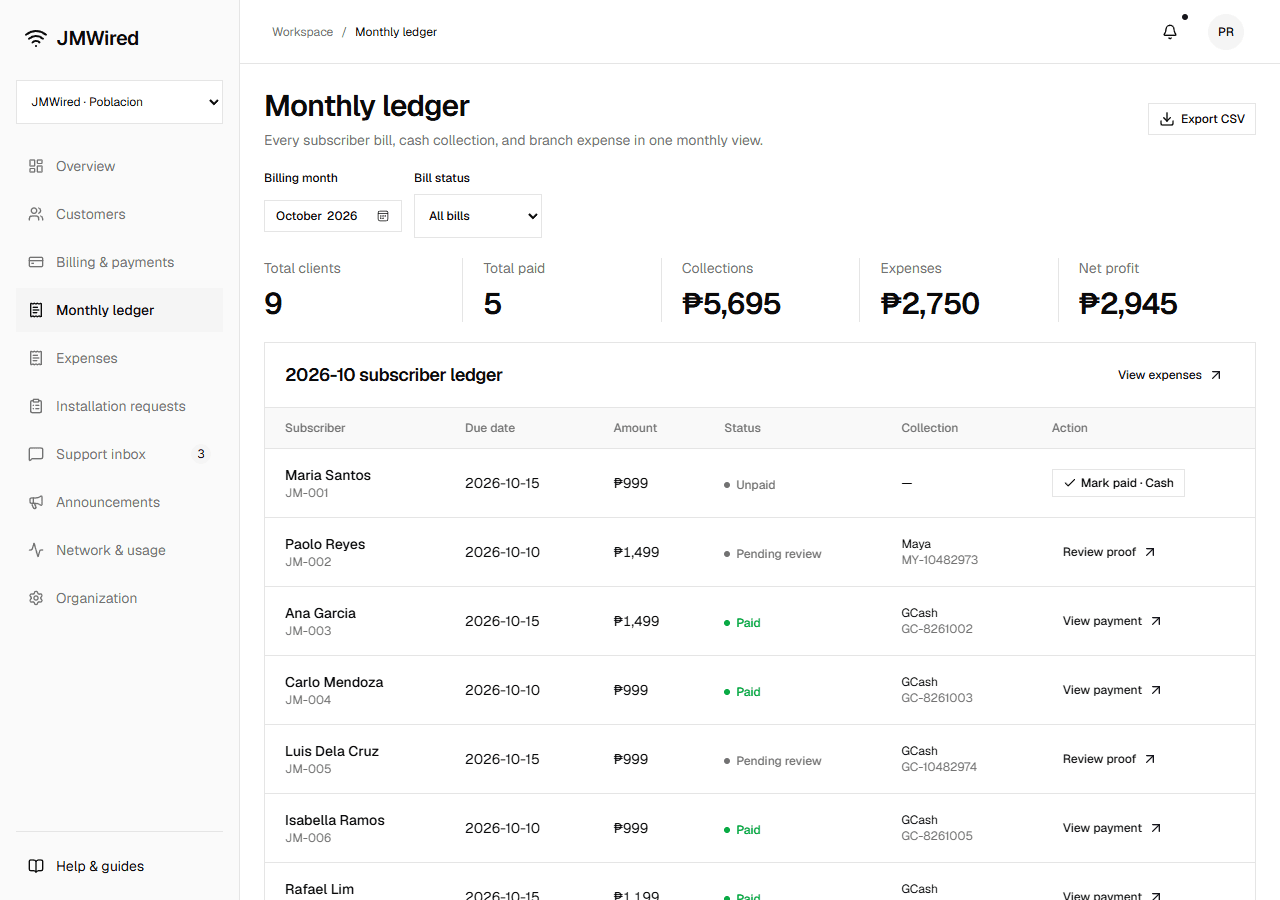Image resolution: width=1280 pixels, height=900 pixels.
Task: Click the JMWired wifi logo icon
Action: (x=36, y=39)
